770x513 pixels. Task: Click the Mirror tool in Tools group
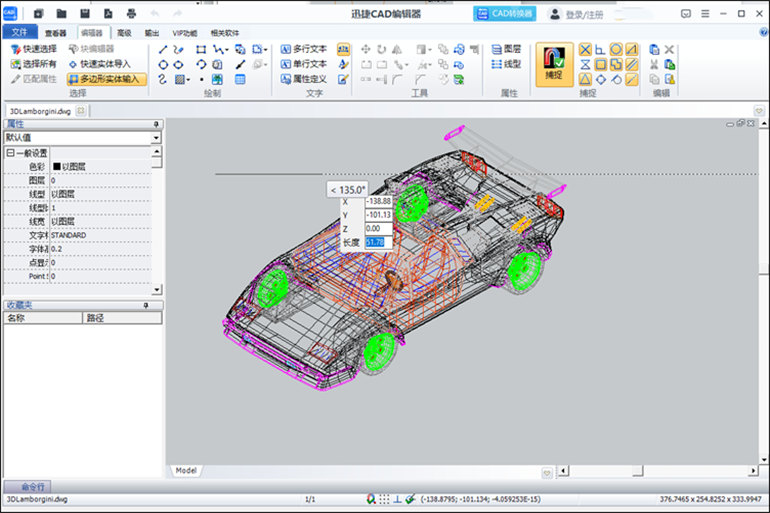point(397,49)
